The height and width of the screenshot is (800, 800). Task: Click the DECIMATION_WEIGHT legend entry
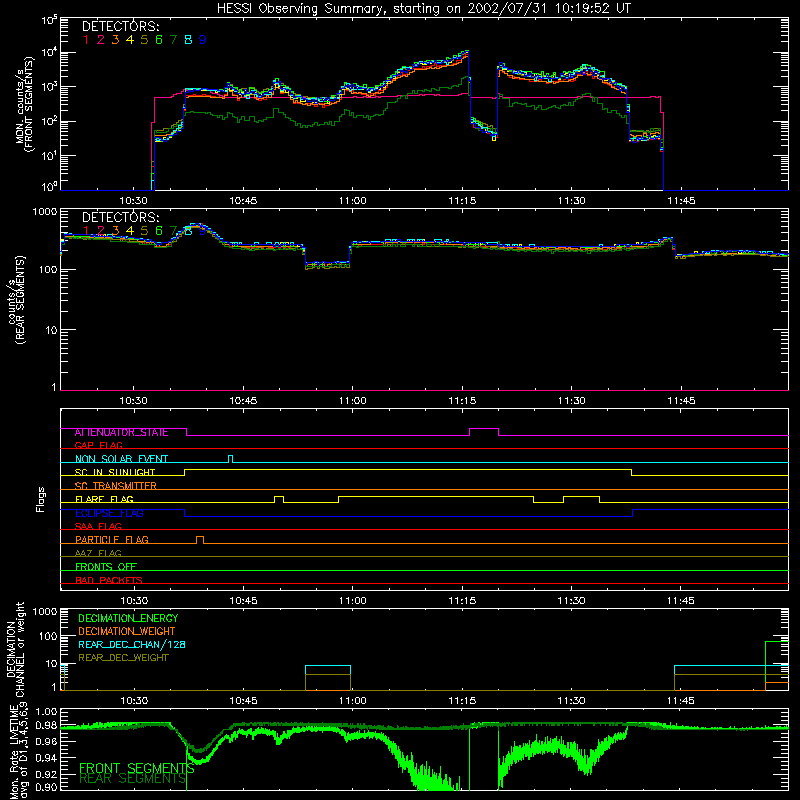coord(127,631)
